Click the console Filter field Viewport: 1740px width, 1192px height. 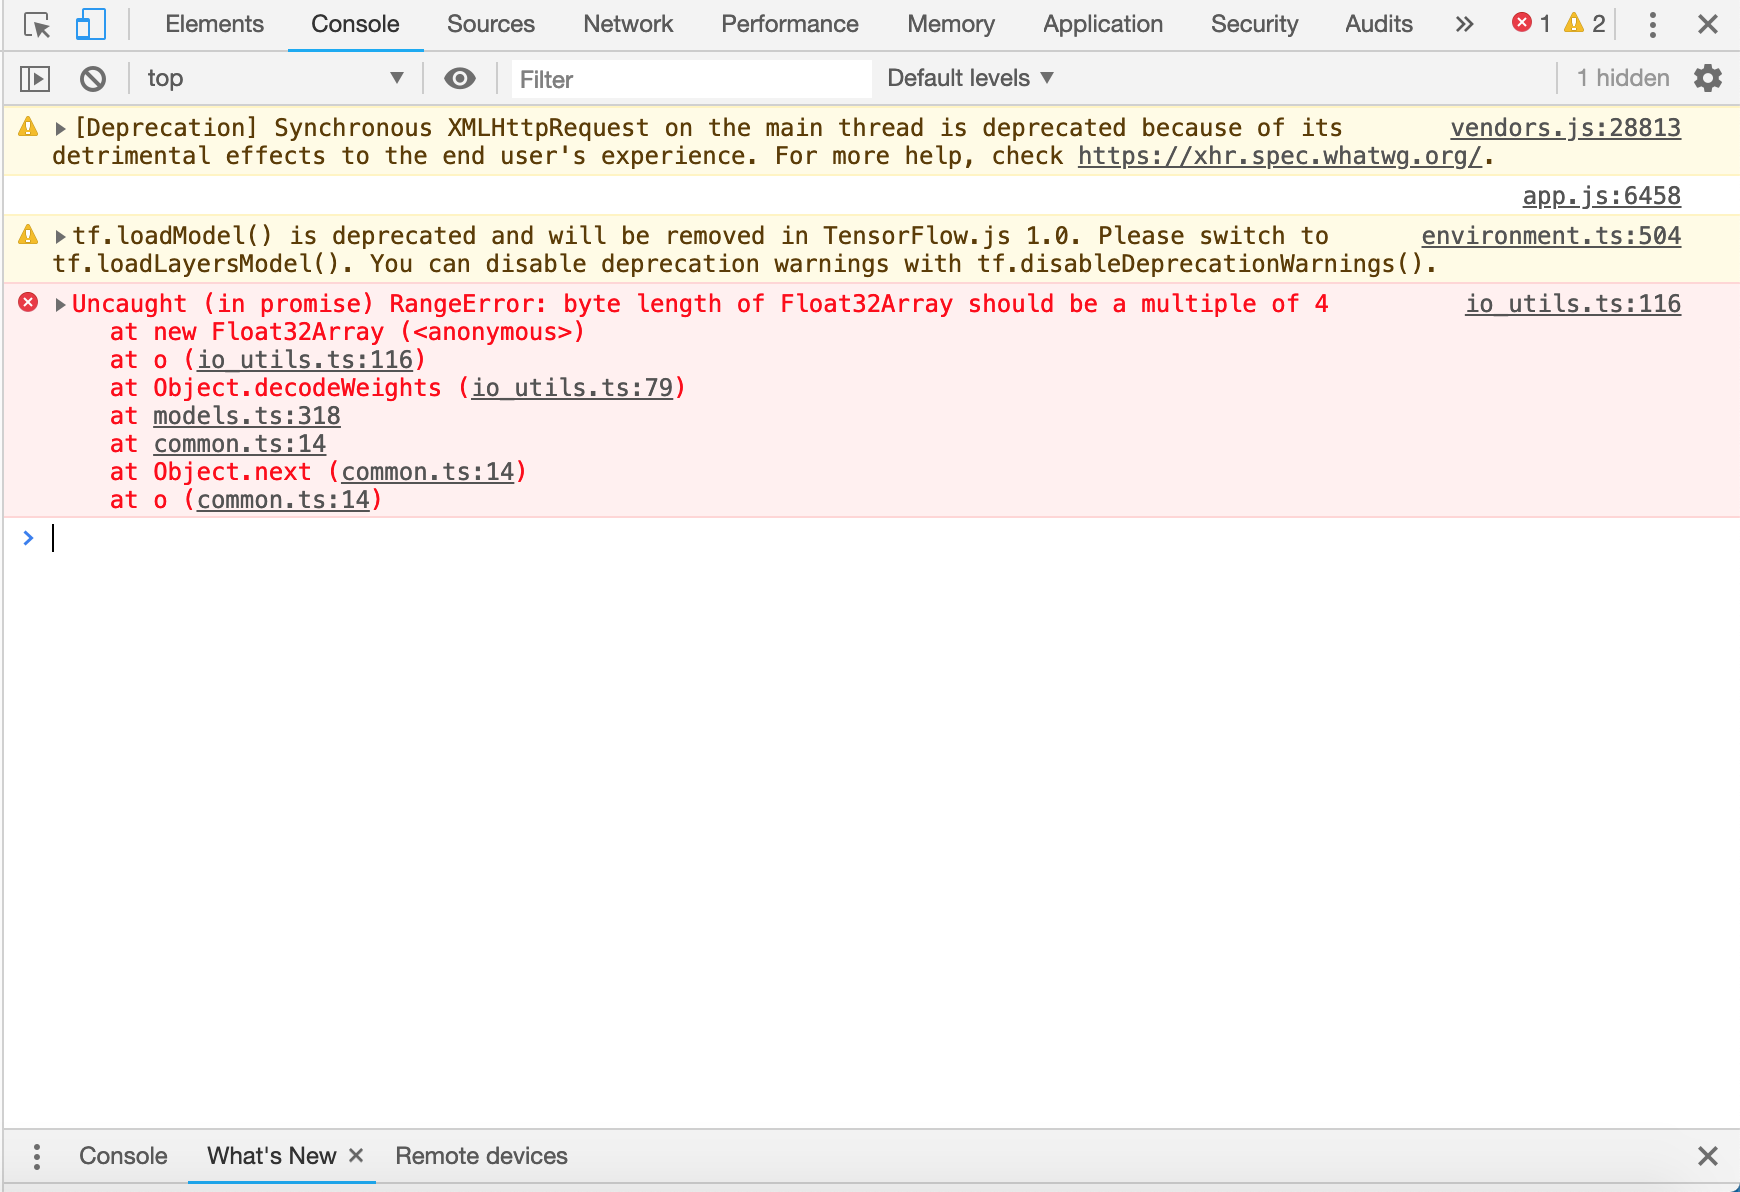(x=690, y=78)
